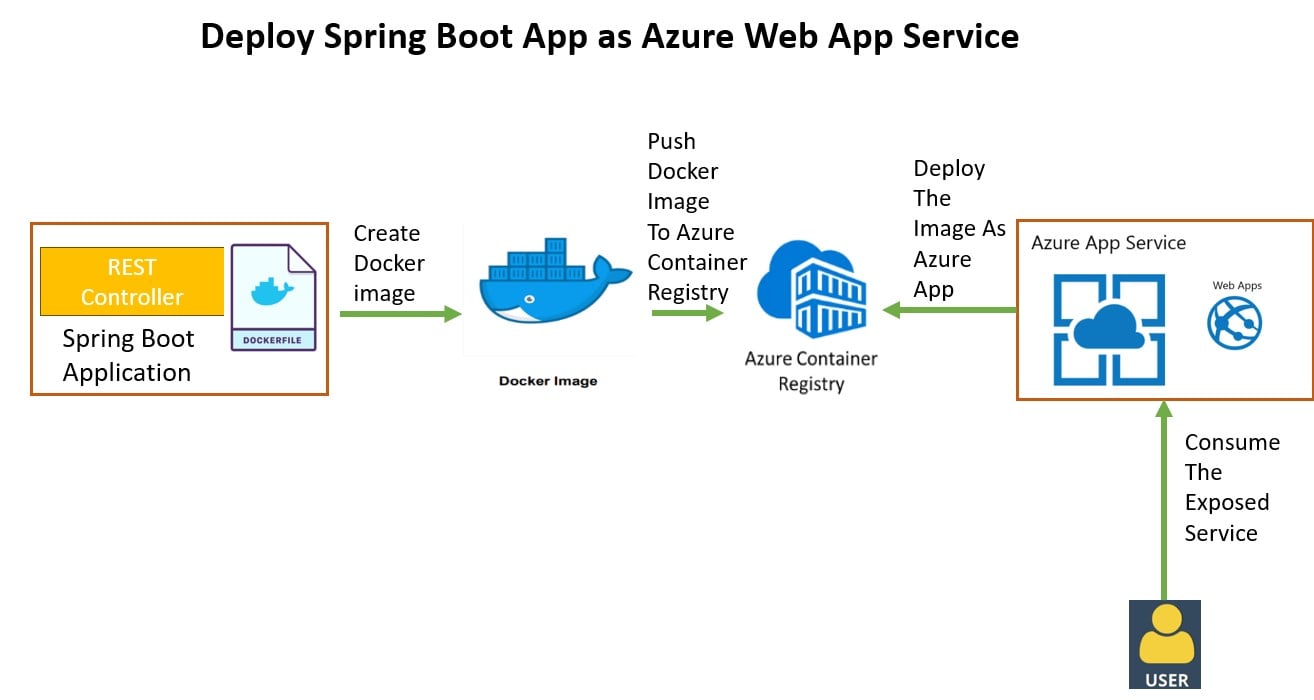Click the 'Azure Container Registry' caption

(x=811, y=371)
